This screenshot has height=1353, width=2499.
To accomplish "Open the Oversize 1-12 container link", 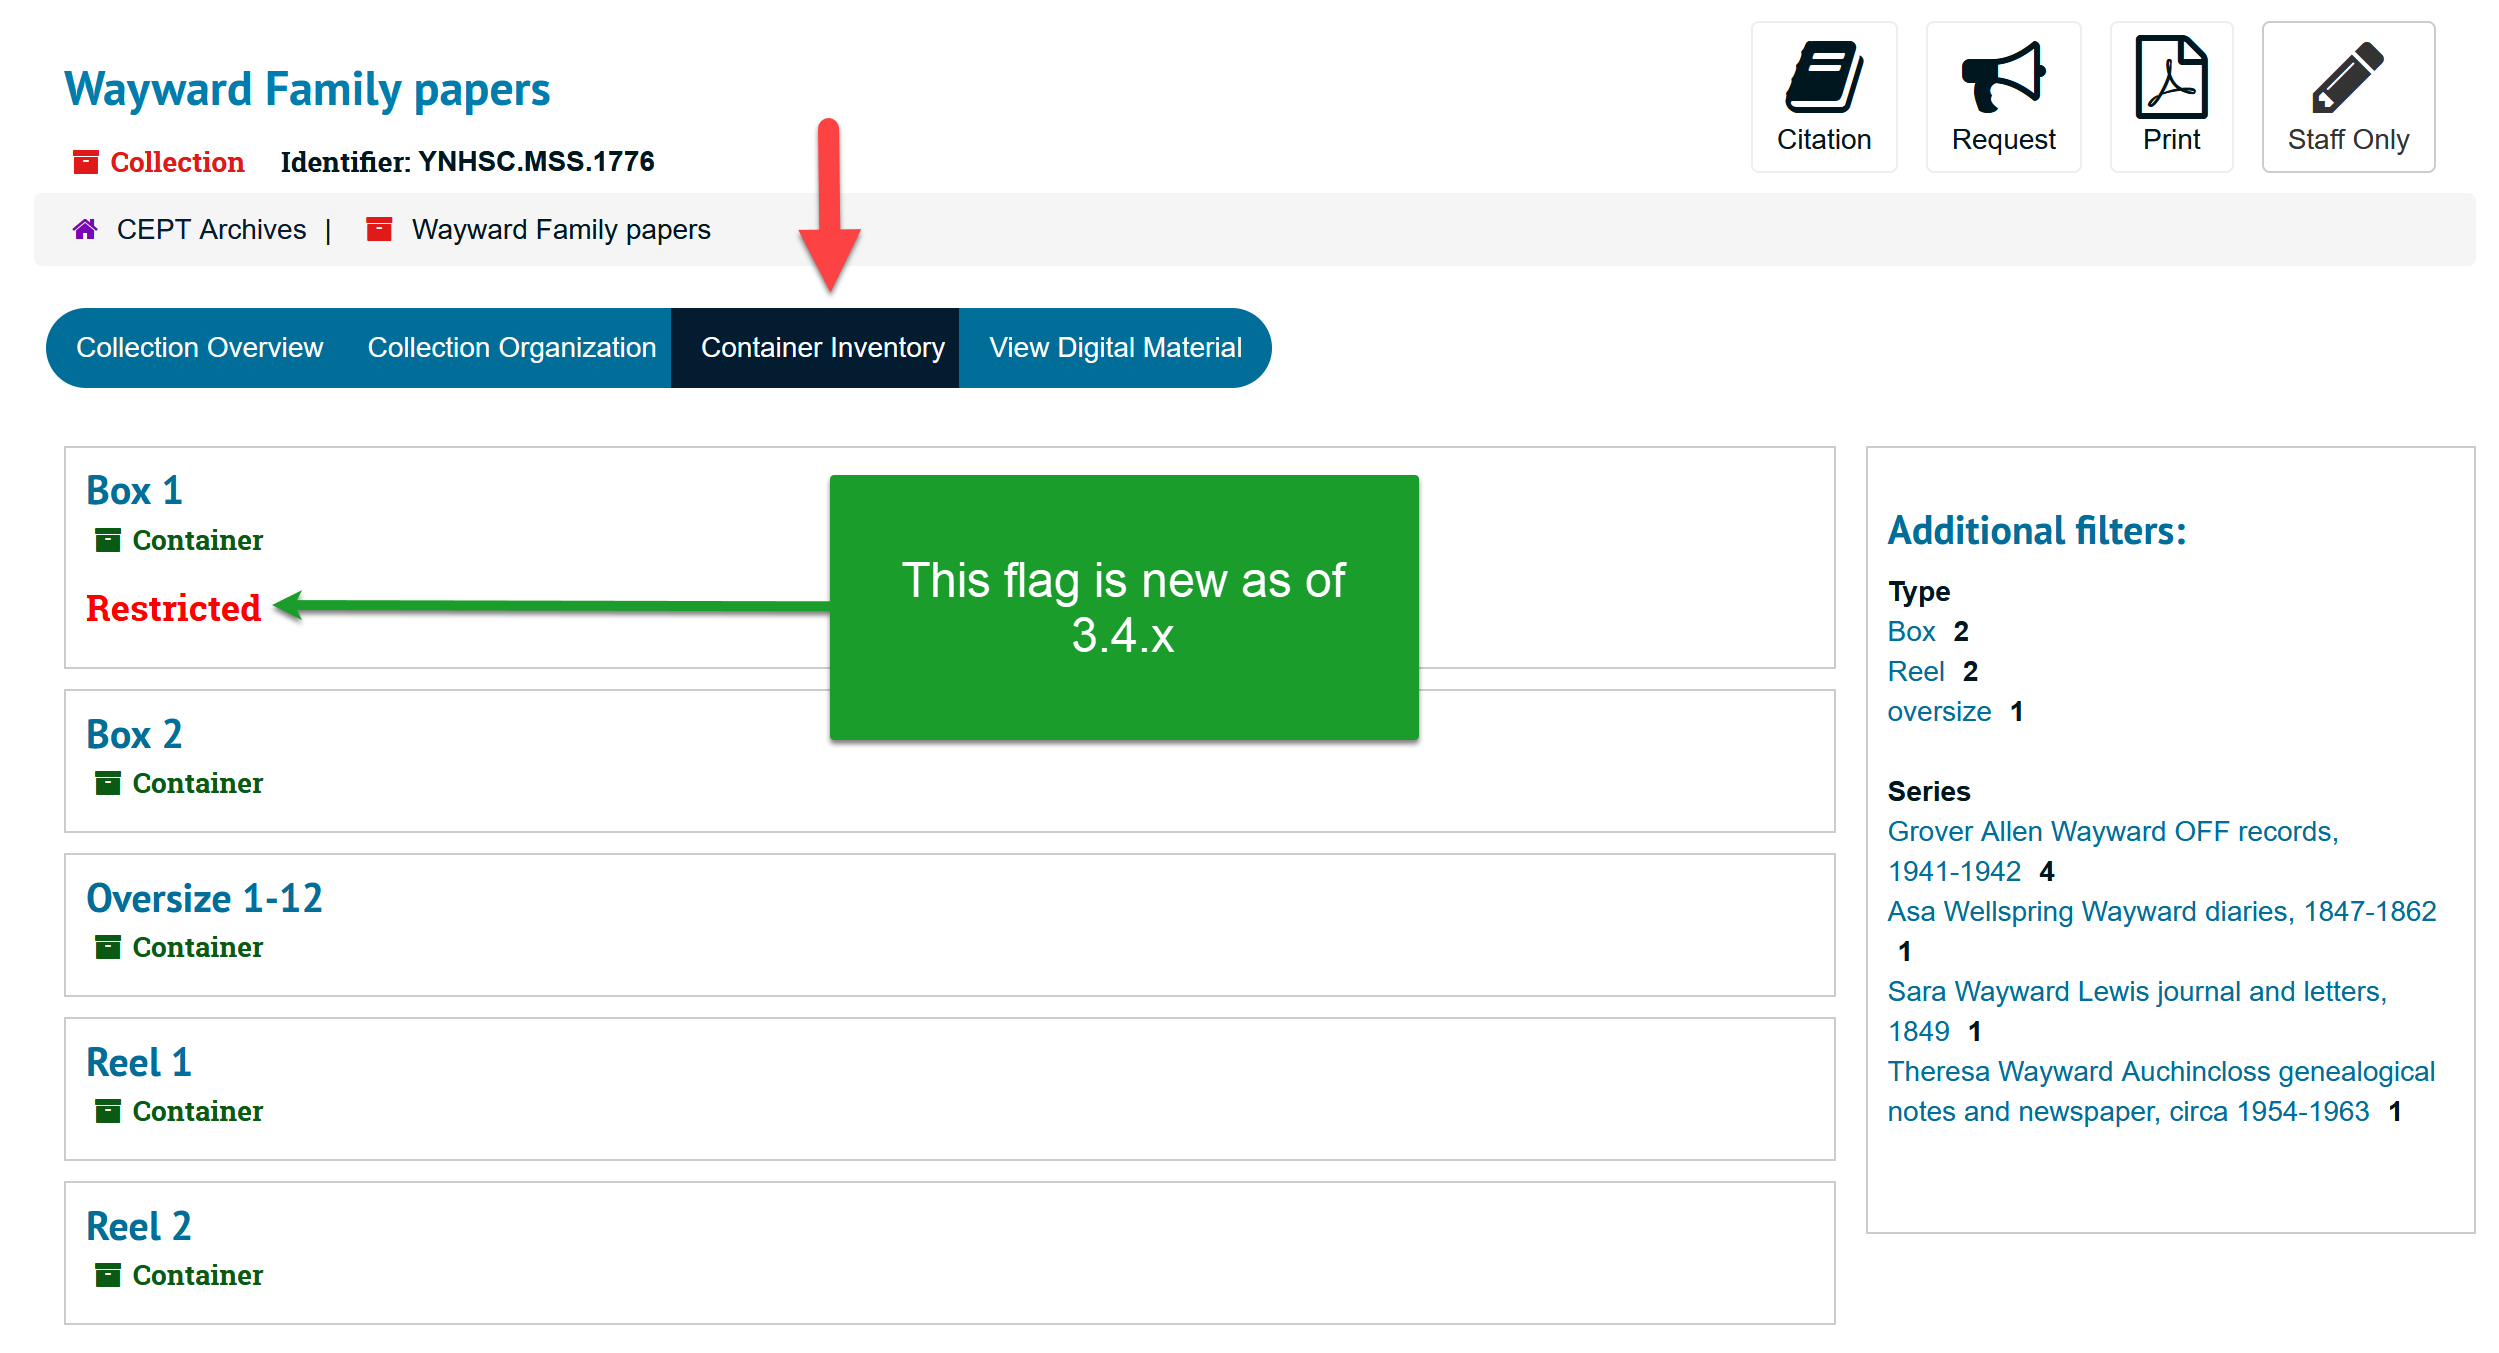I will coord(204,899).
